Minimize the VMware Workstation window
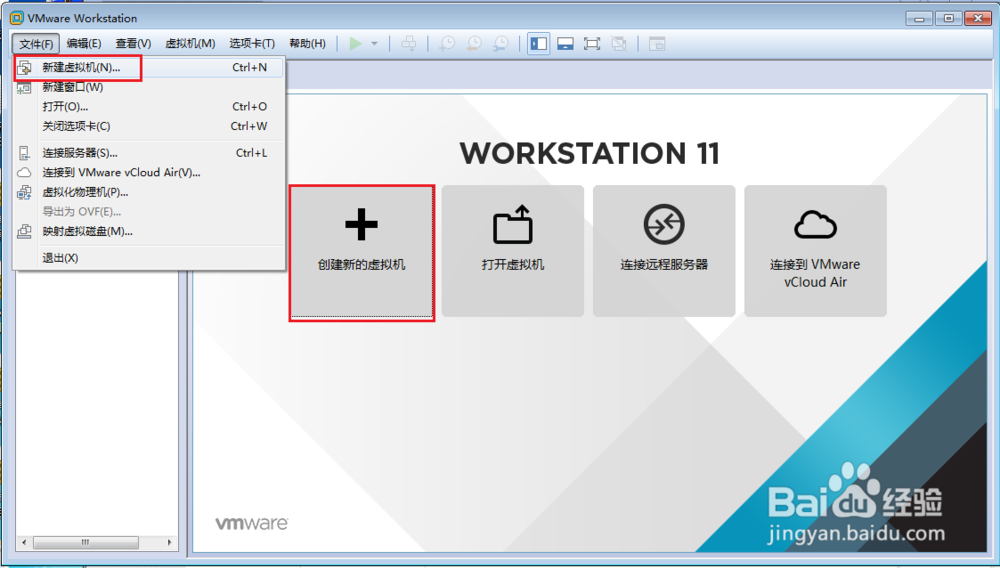This screenshot has height=568, width=1000. pos(919,18)
